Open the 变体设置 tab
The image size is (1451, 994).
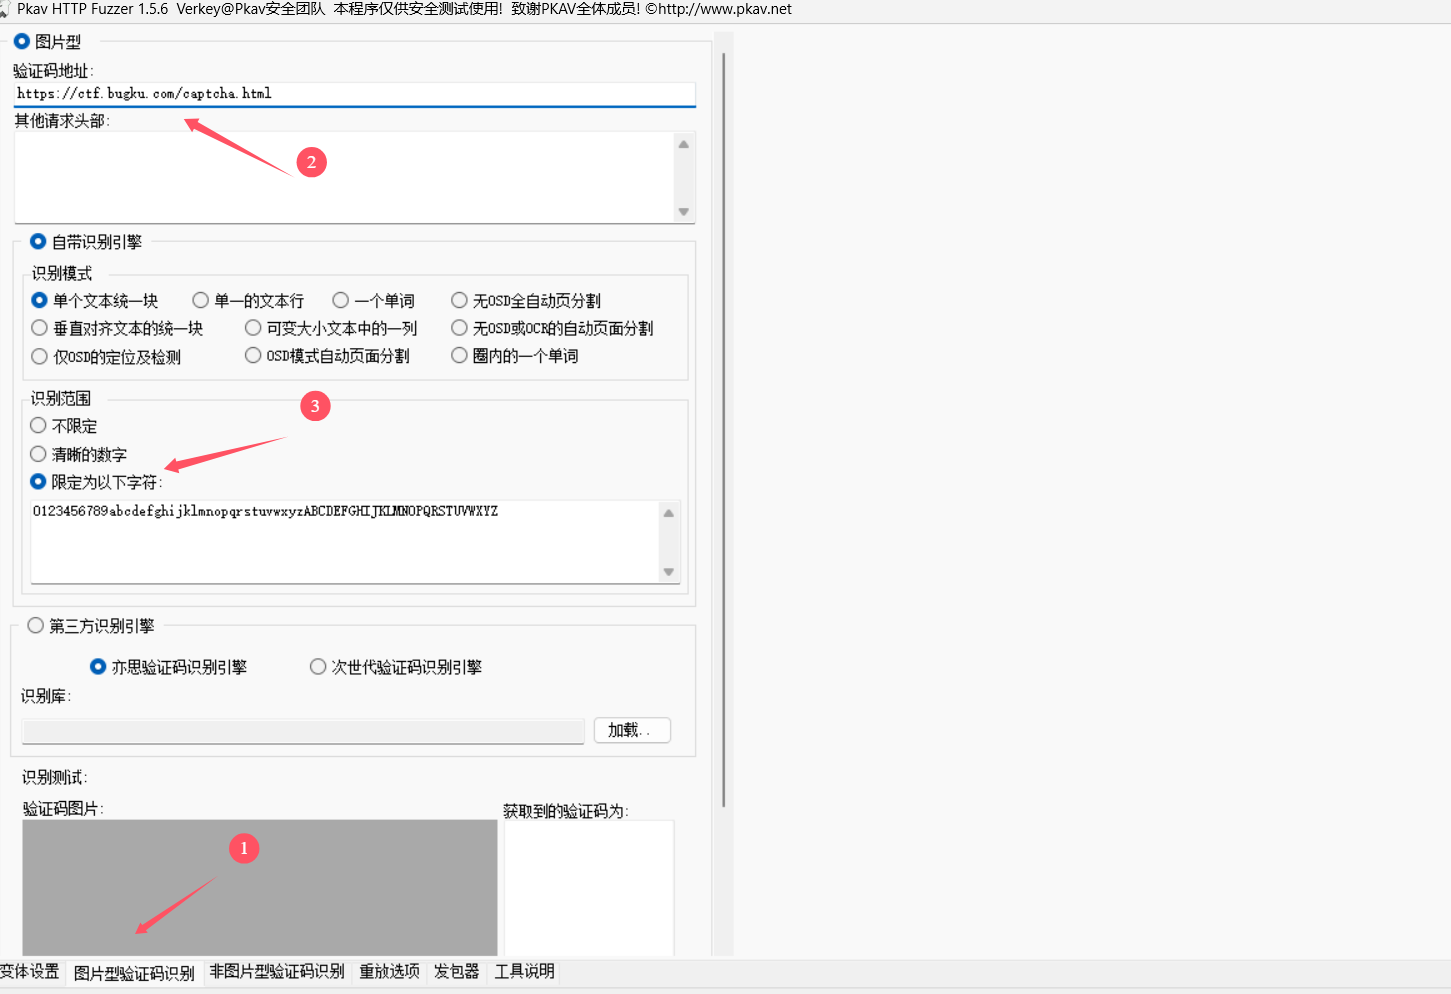pos(30,972)
